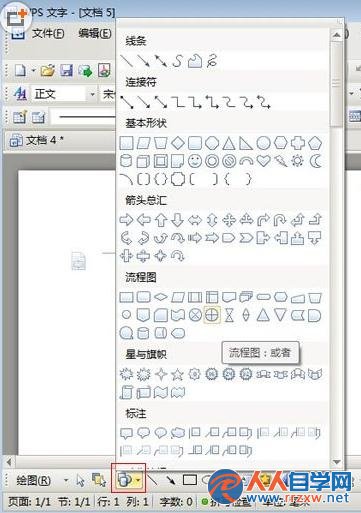Image resolution: width=361 pixels, height=513 pixels.
Task: Open the new document dropdown arrow
Action: tap(33, 71)
